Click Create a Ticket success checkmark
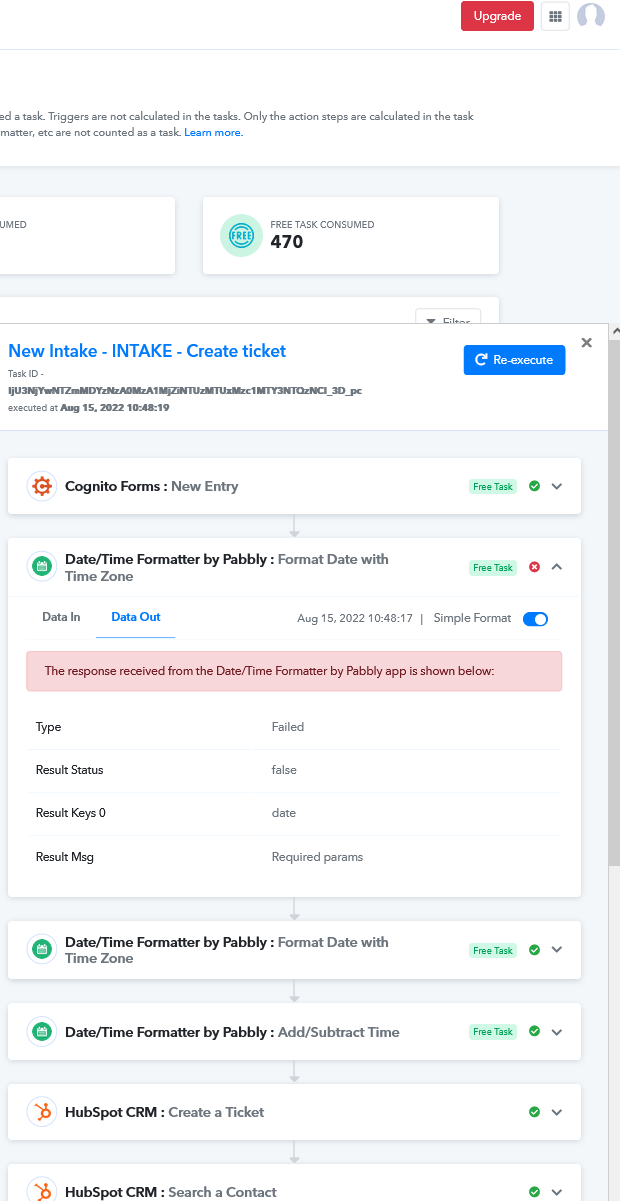This screenshot has height=1201, width=620. (534, 1112)
